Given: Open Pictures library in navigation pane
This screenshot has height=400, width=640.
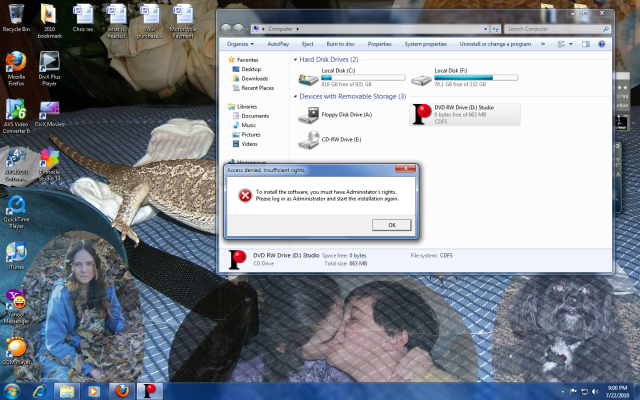Looking at the screenshot, I should (246, 135).
